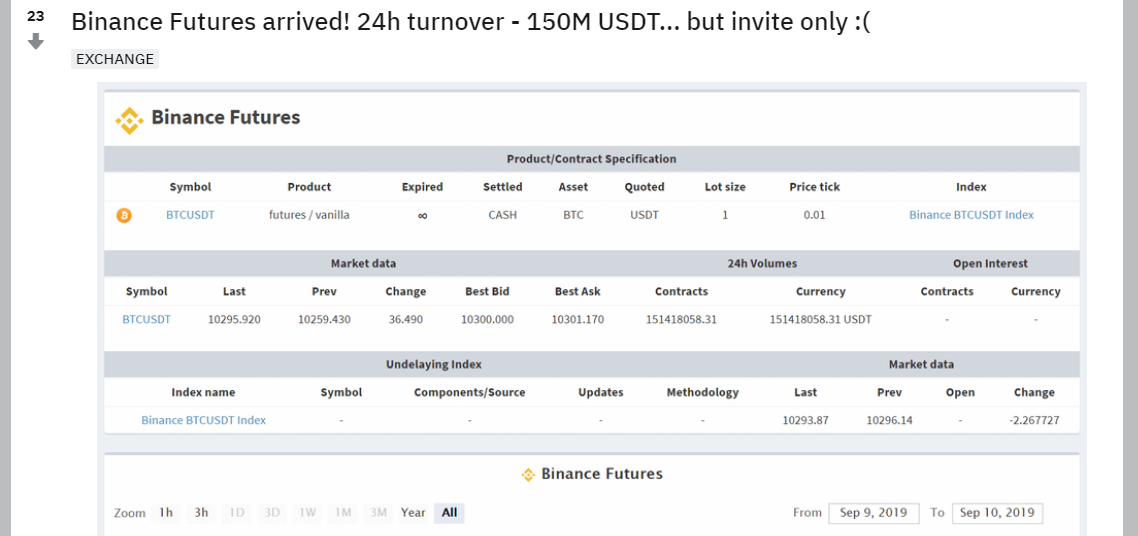This screenshot has height=536, width=1138.
Task: Select the 3h zoom range
Action: (x=201, y=513)
